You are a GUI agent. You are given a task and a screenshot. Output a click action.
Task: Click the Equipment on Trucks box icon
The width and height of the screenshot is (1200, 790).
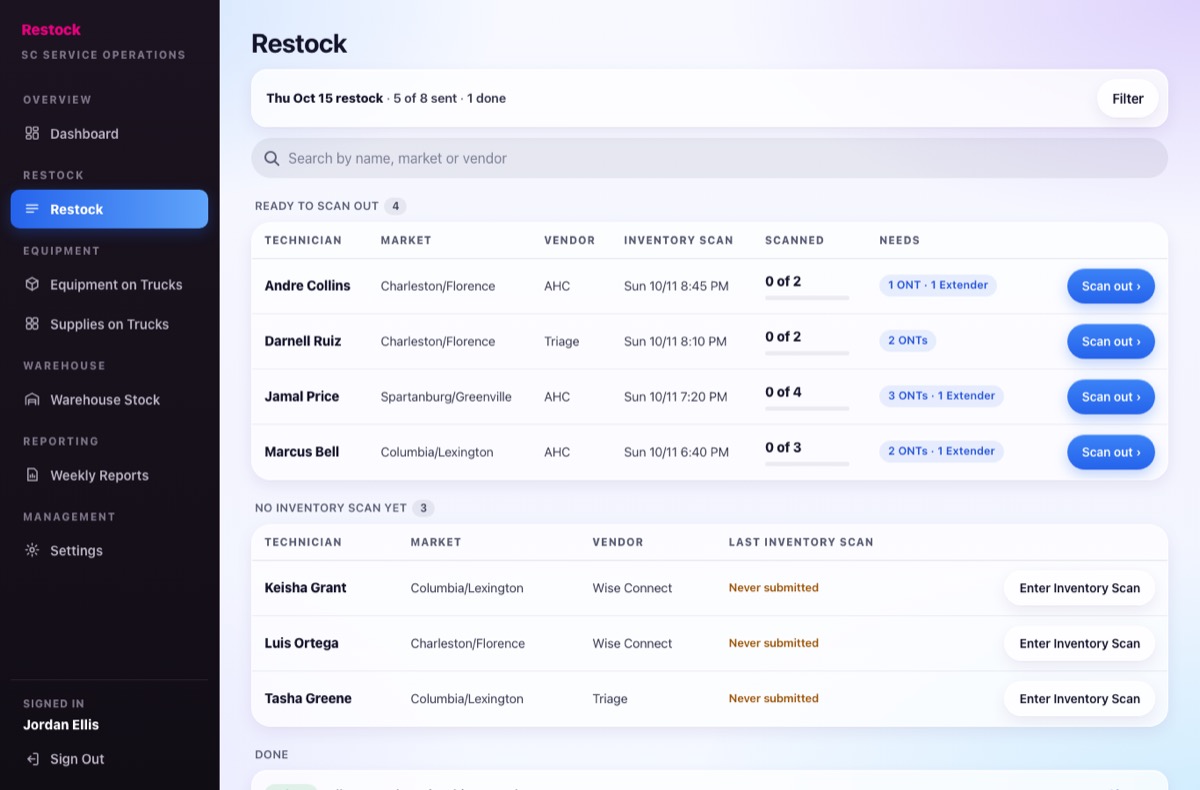(32, 284)
